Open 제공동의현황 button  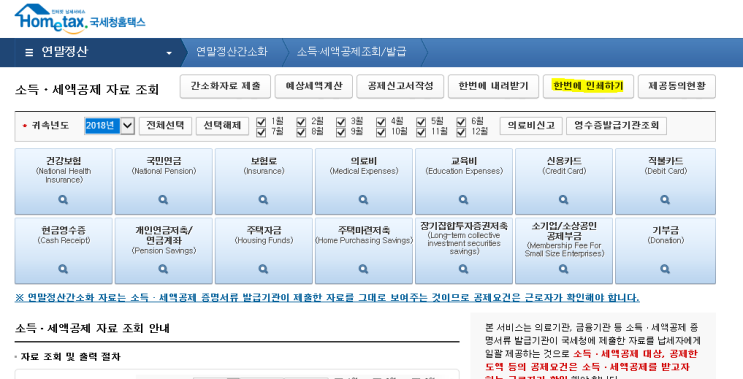[x=677, y=86]
